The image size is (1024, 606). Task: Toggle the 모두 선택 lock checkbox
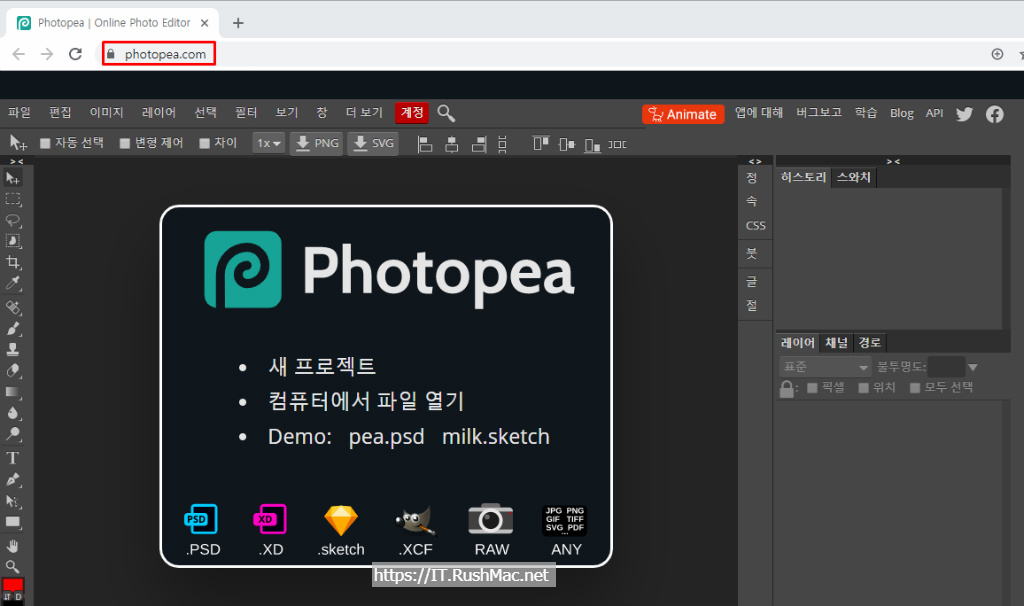coord(915,388)
